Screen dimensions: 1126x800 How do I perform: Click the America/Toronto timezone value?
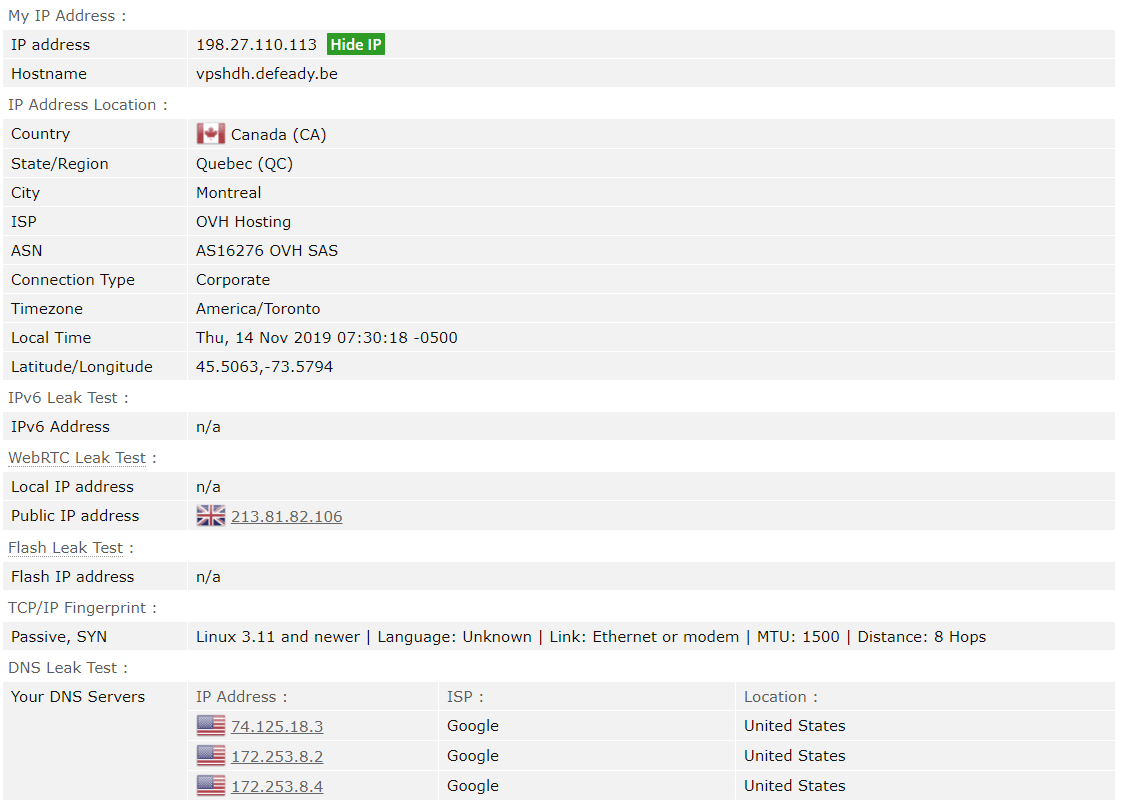(258, 309)
